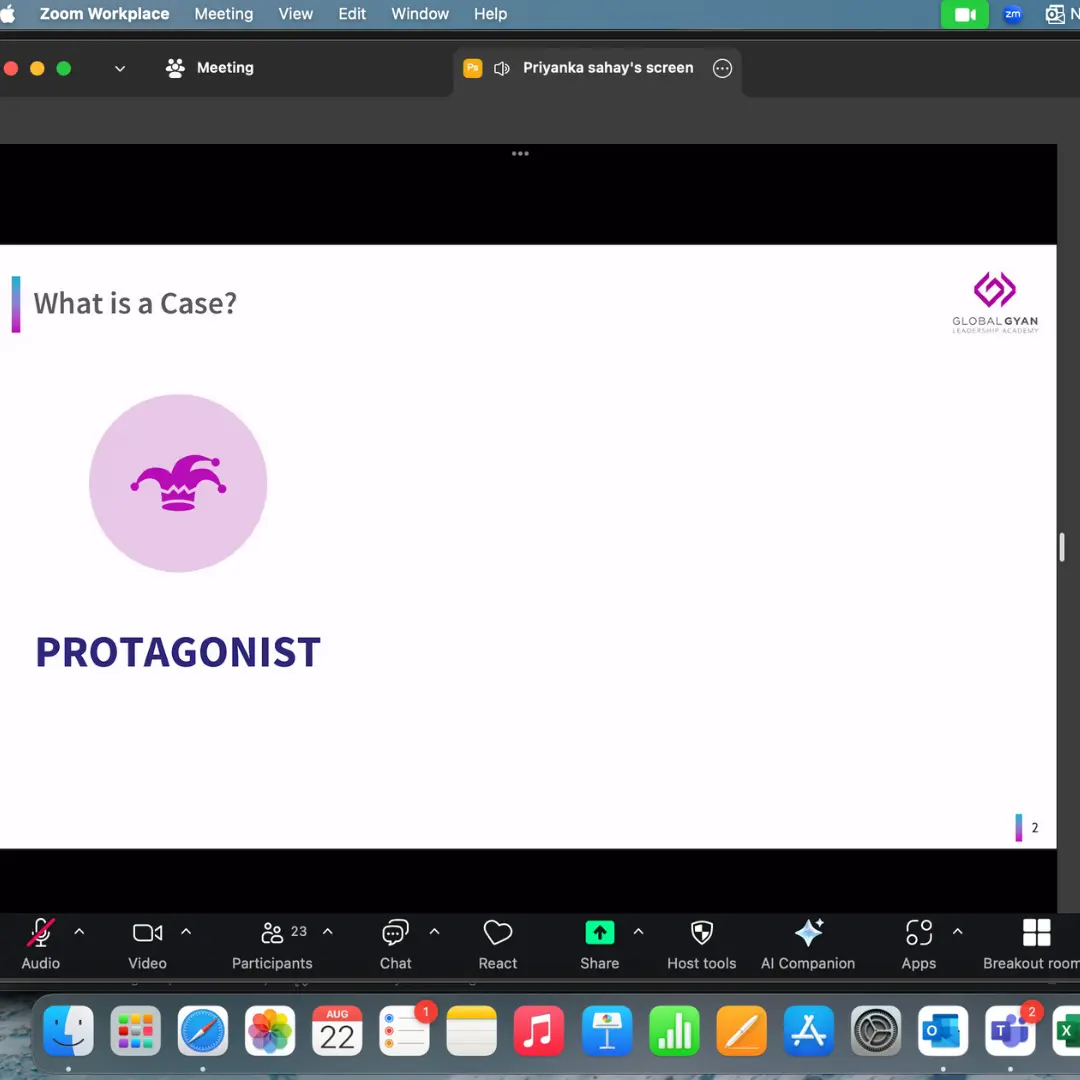
Task: Open the Meeting menu in menu bar
Action: [x=223, y=14]
